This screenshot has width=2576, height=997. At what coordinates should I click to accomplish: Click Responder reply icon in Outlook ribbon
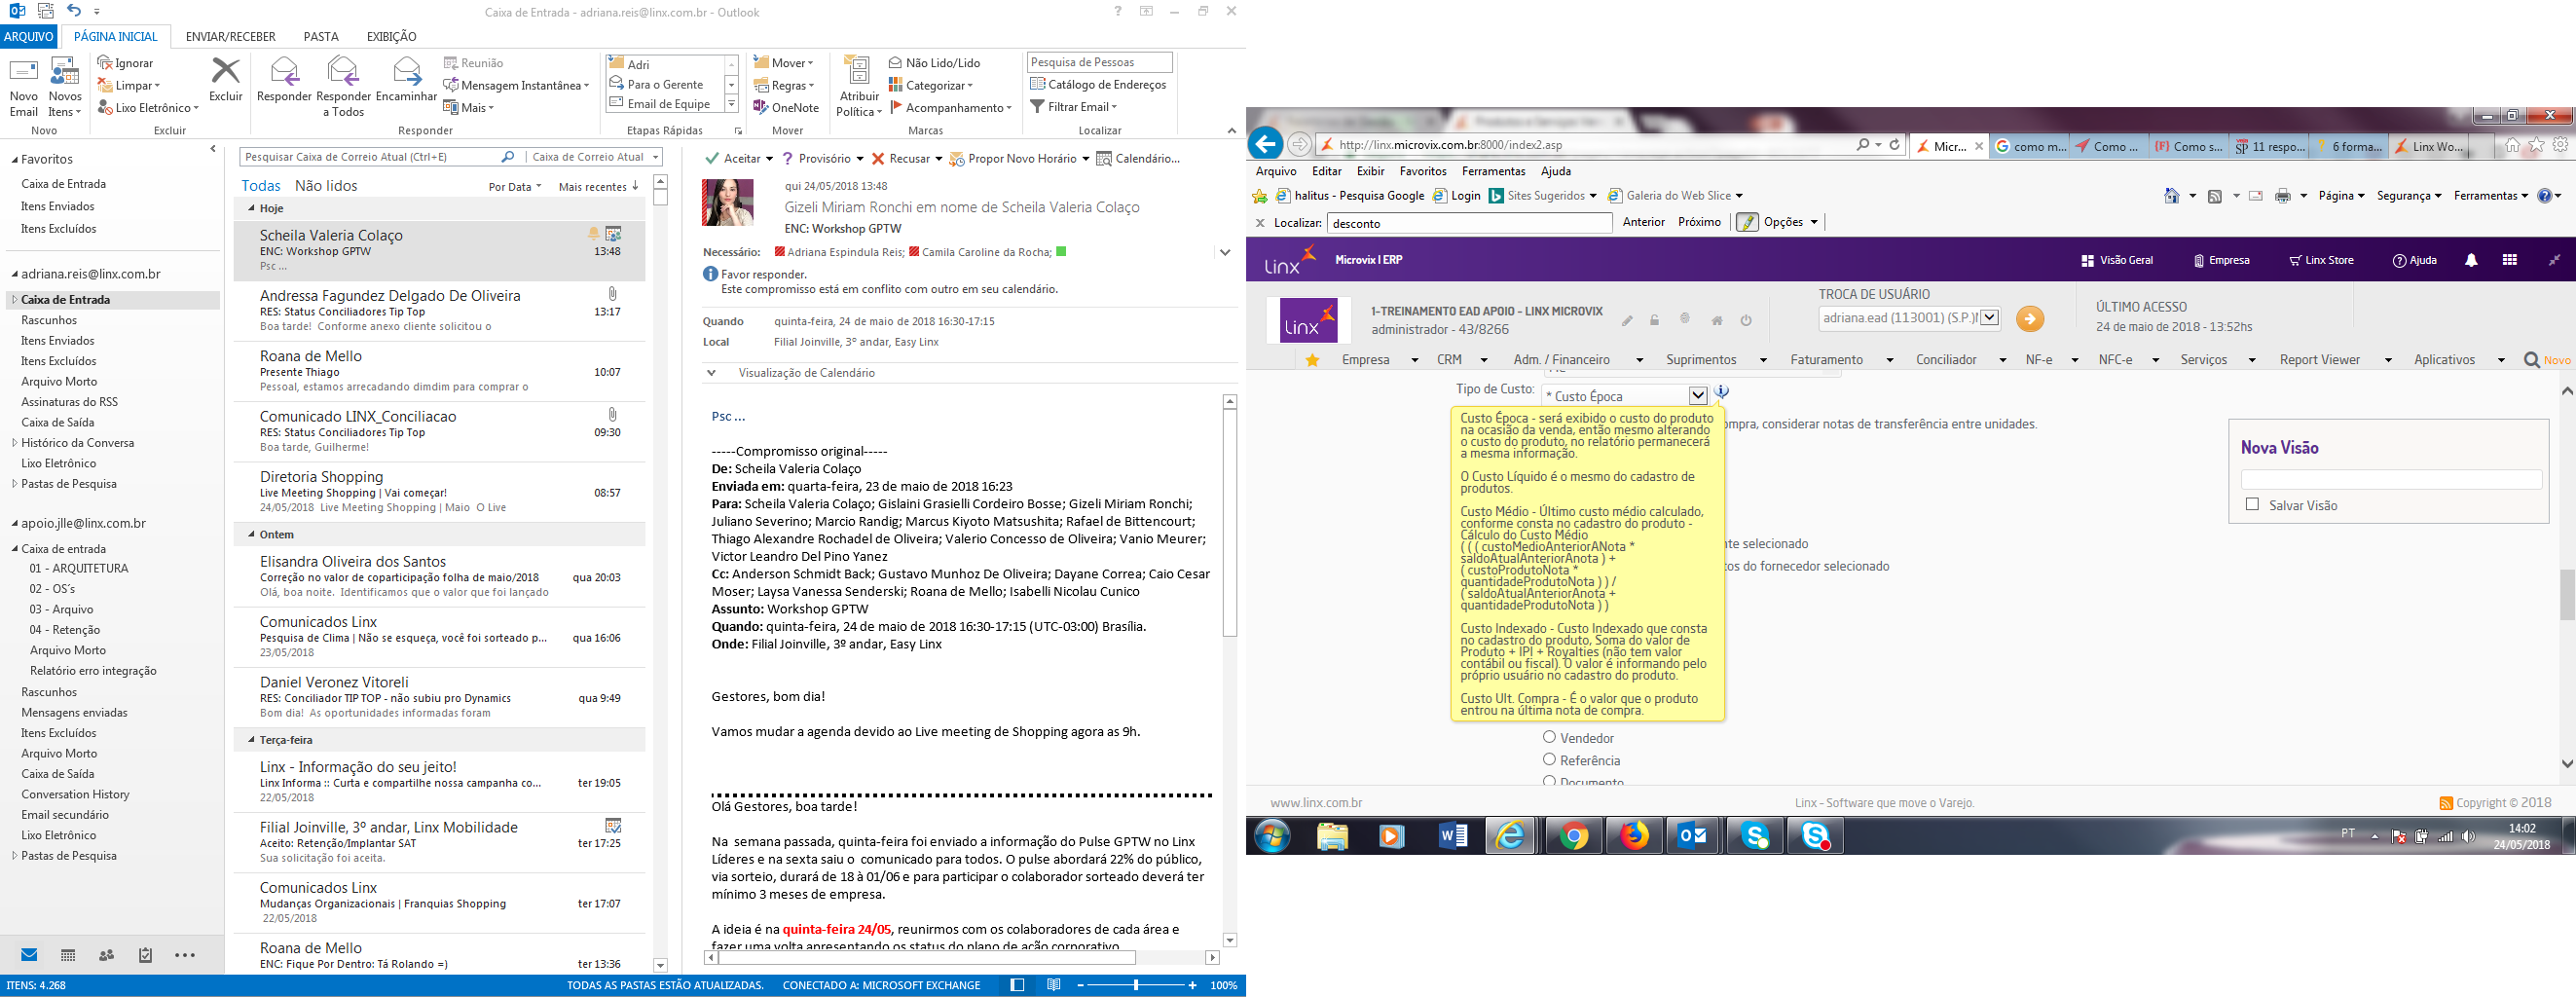[x=284, y=80]
